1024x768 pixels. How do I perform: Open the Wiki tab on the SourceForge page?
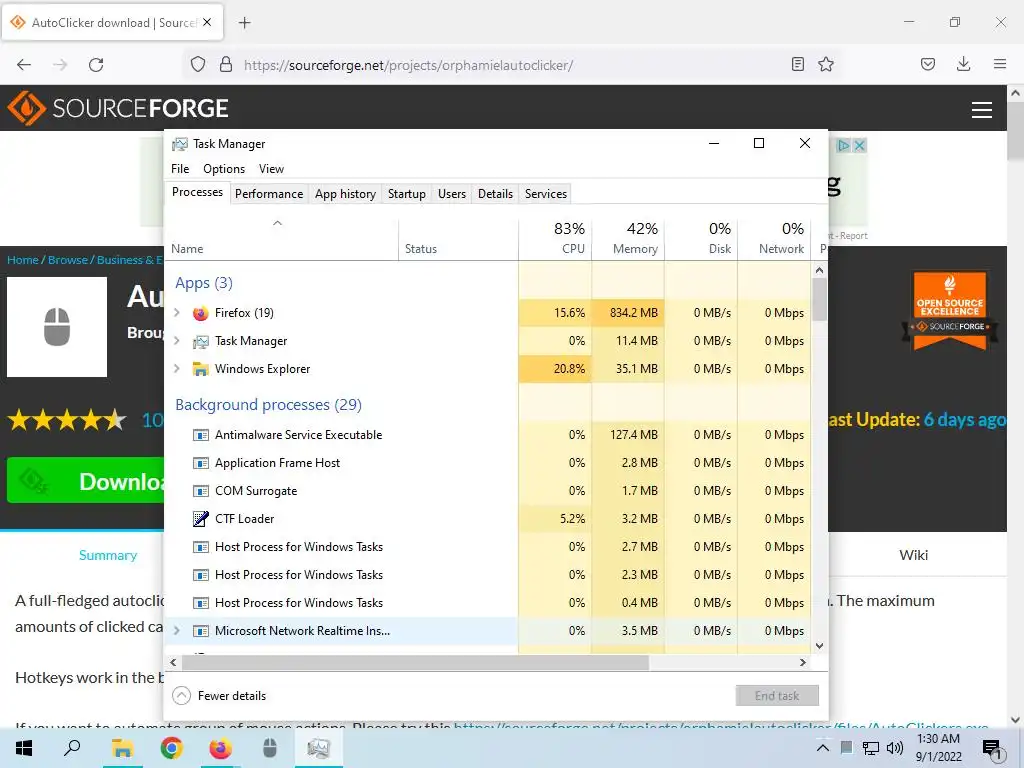(x=913, y=555)
